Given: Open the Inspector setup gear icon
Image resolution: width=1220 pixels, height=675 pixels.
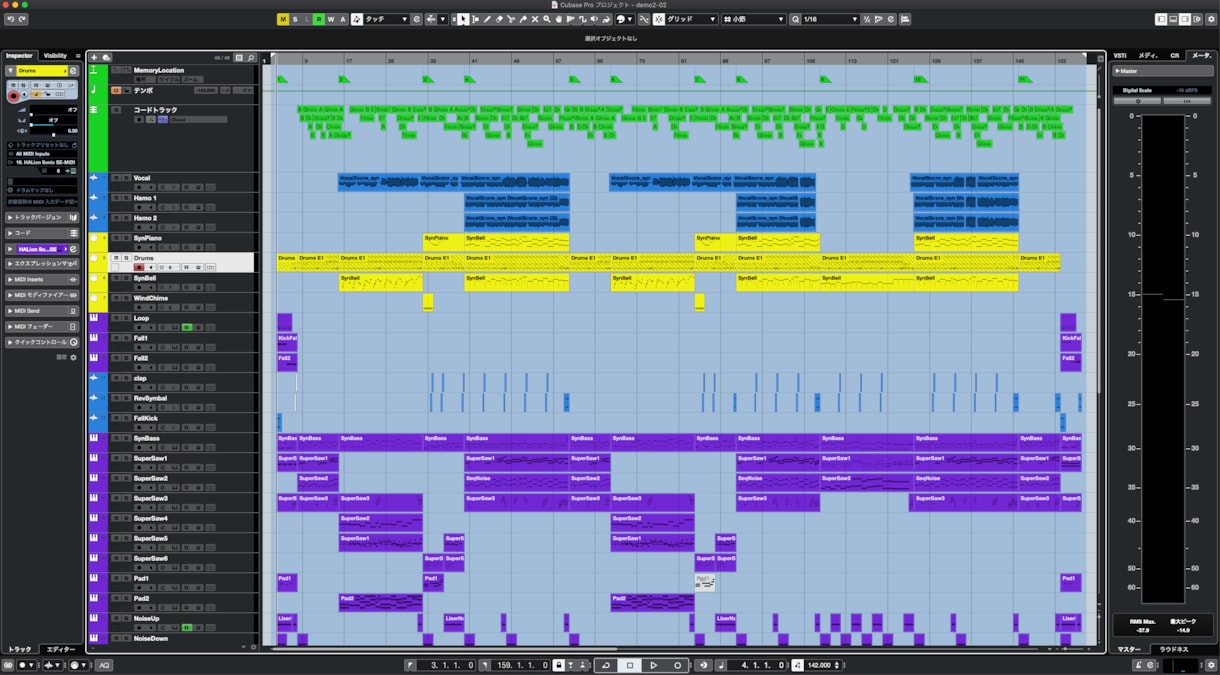Looking at the screenshot, I should pyautogui.click(x=72, y=357).
